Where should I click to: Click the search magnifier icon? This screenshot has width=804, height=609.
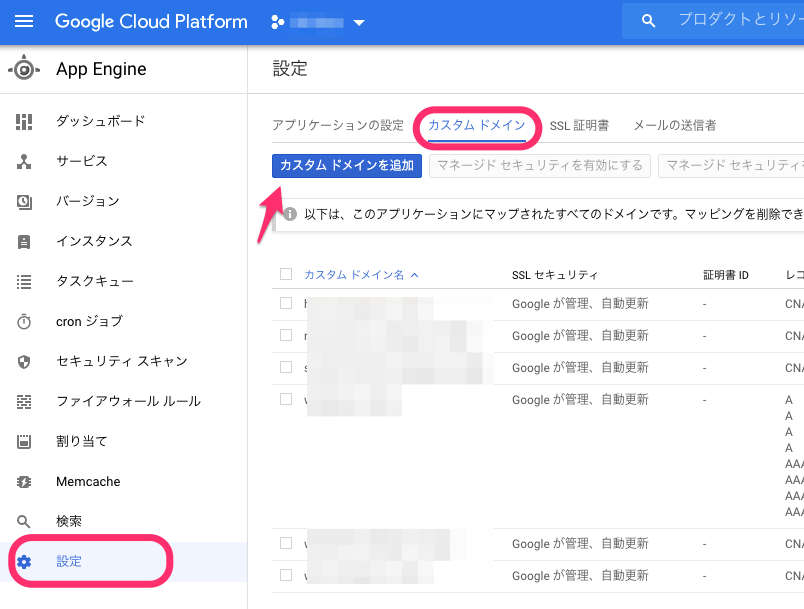click(648, 21)
